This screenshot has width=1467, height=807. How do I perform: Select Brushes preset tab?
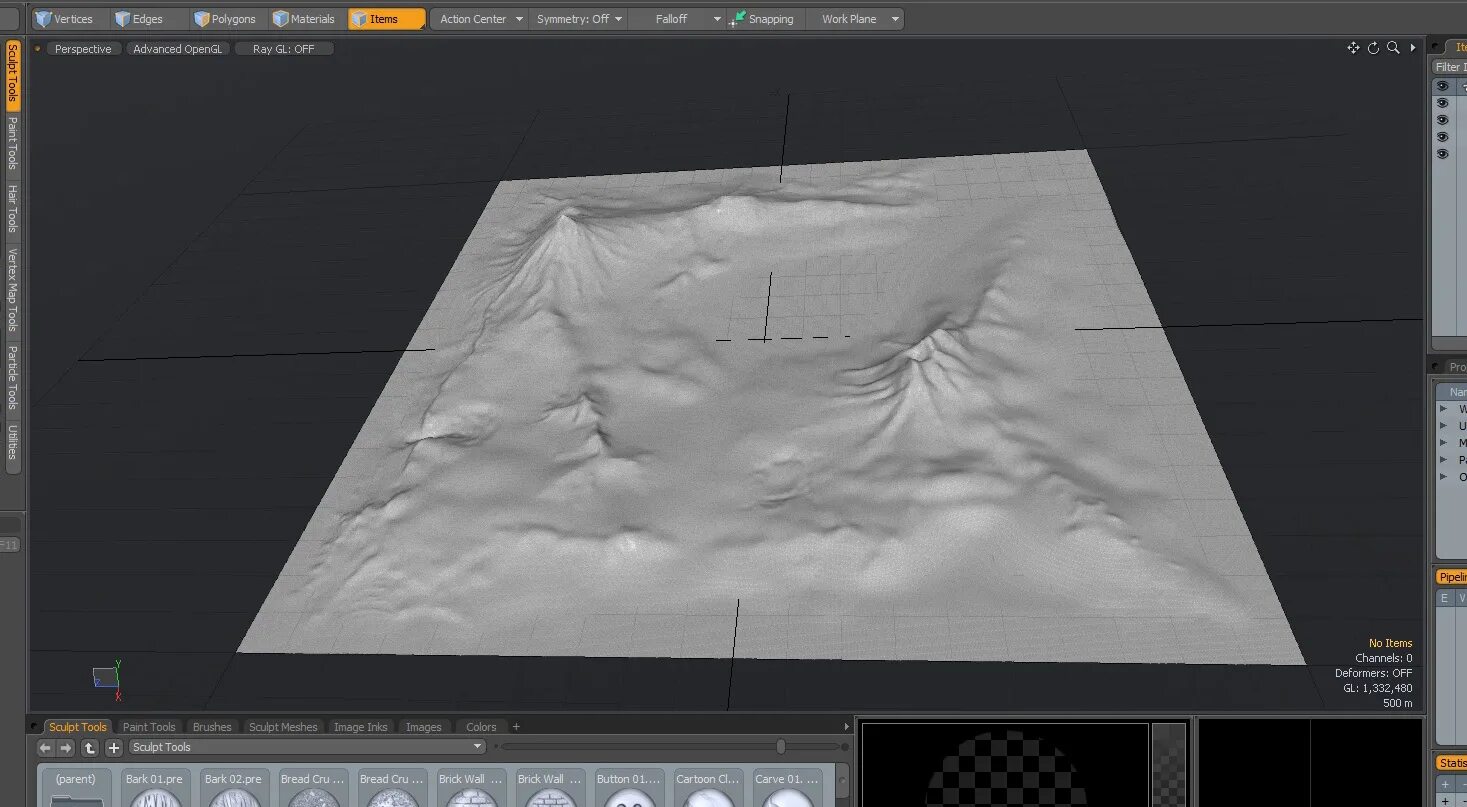212,727
